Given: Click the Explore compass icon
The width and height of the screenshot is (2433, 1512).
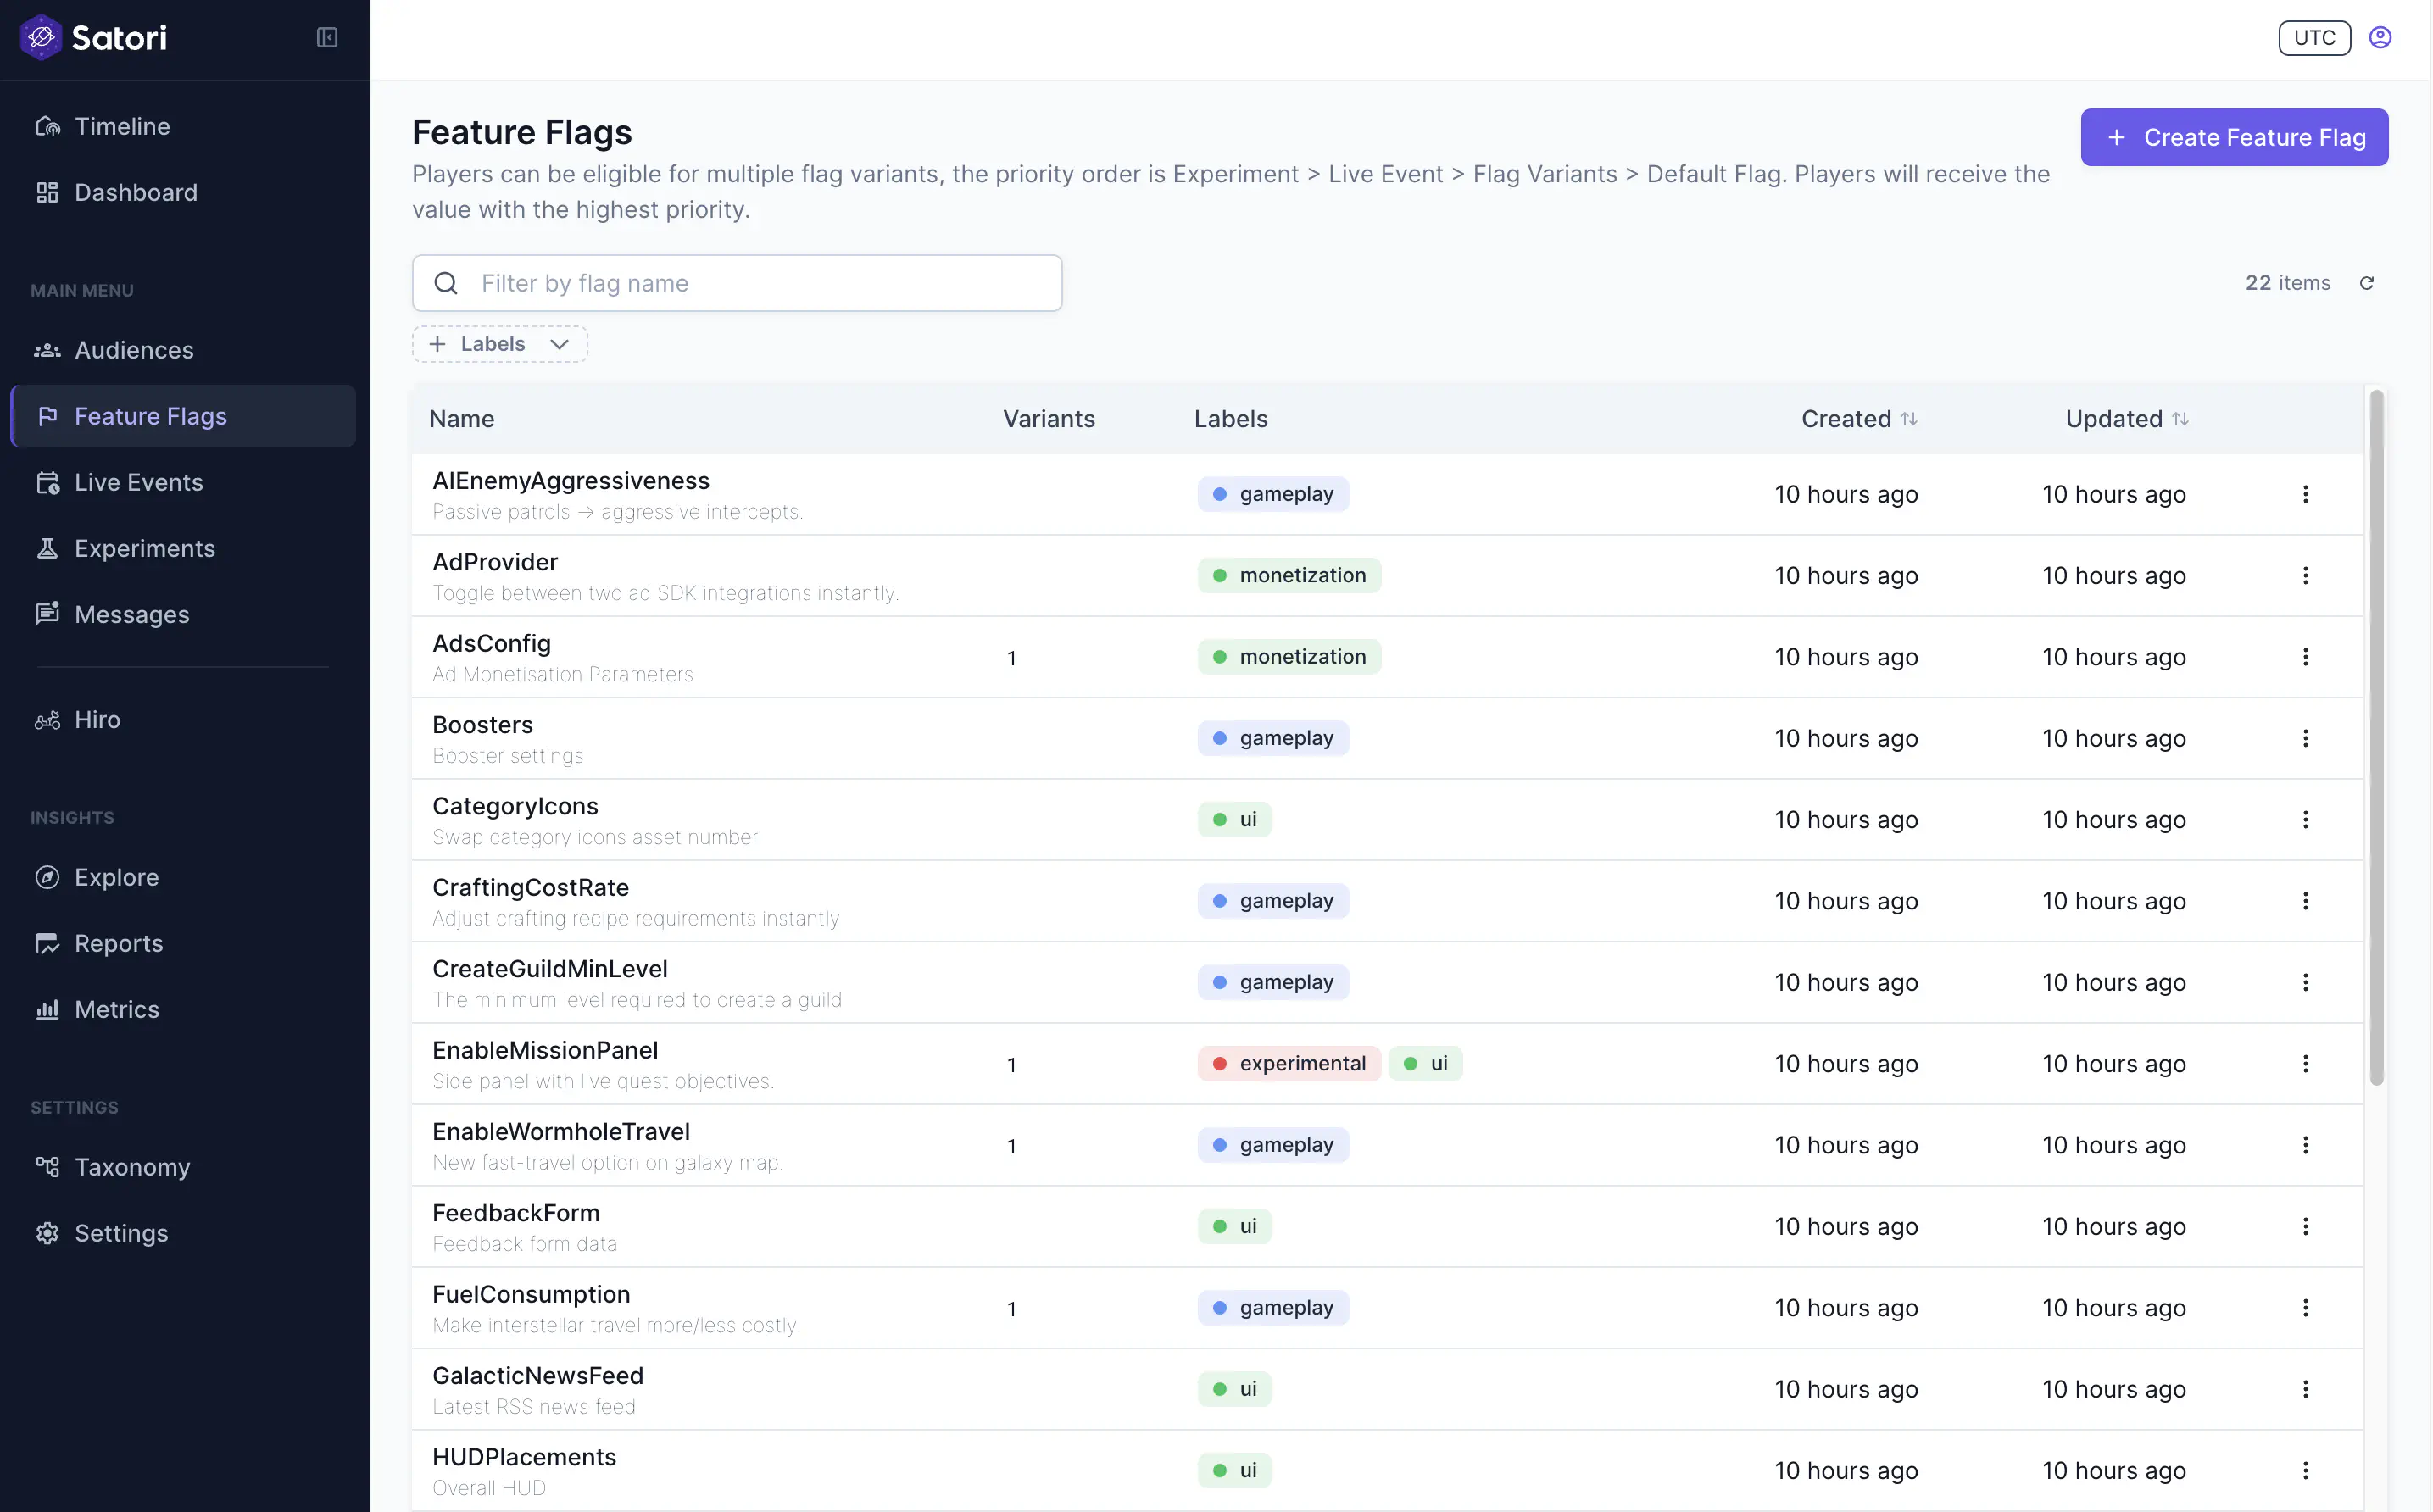Looking at the screenshot, I should click(48, 877).
